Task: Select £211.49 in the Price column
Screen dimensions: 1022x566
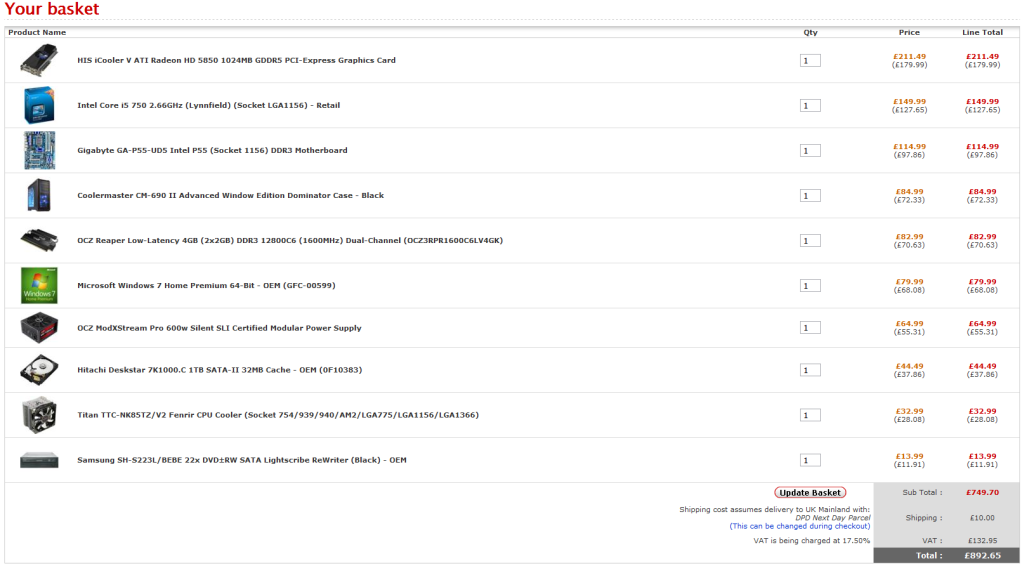Action: [x=909, y=57]
